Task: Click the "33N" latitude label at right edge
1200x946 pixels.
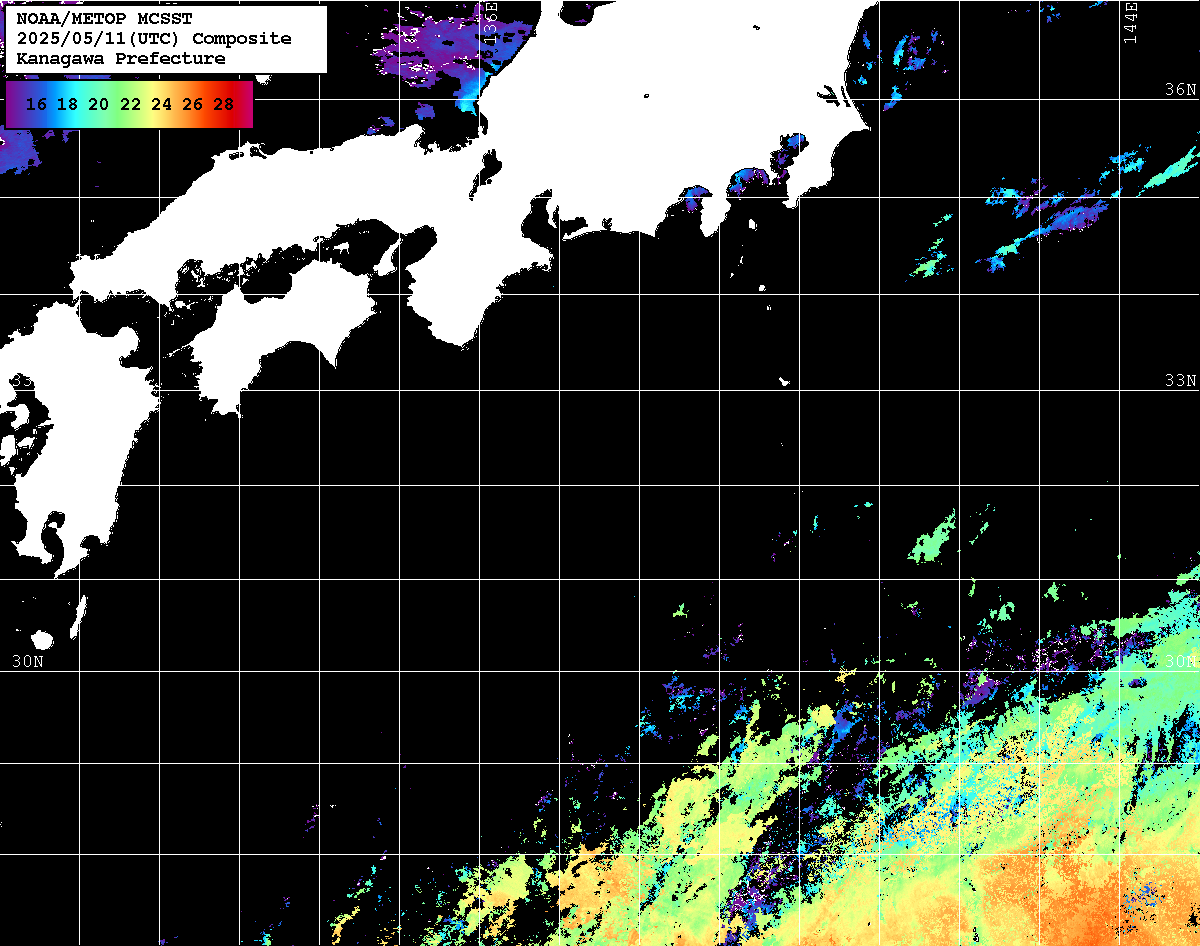Action: point(1181,380)
